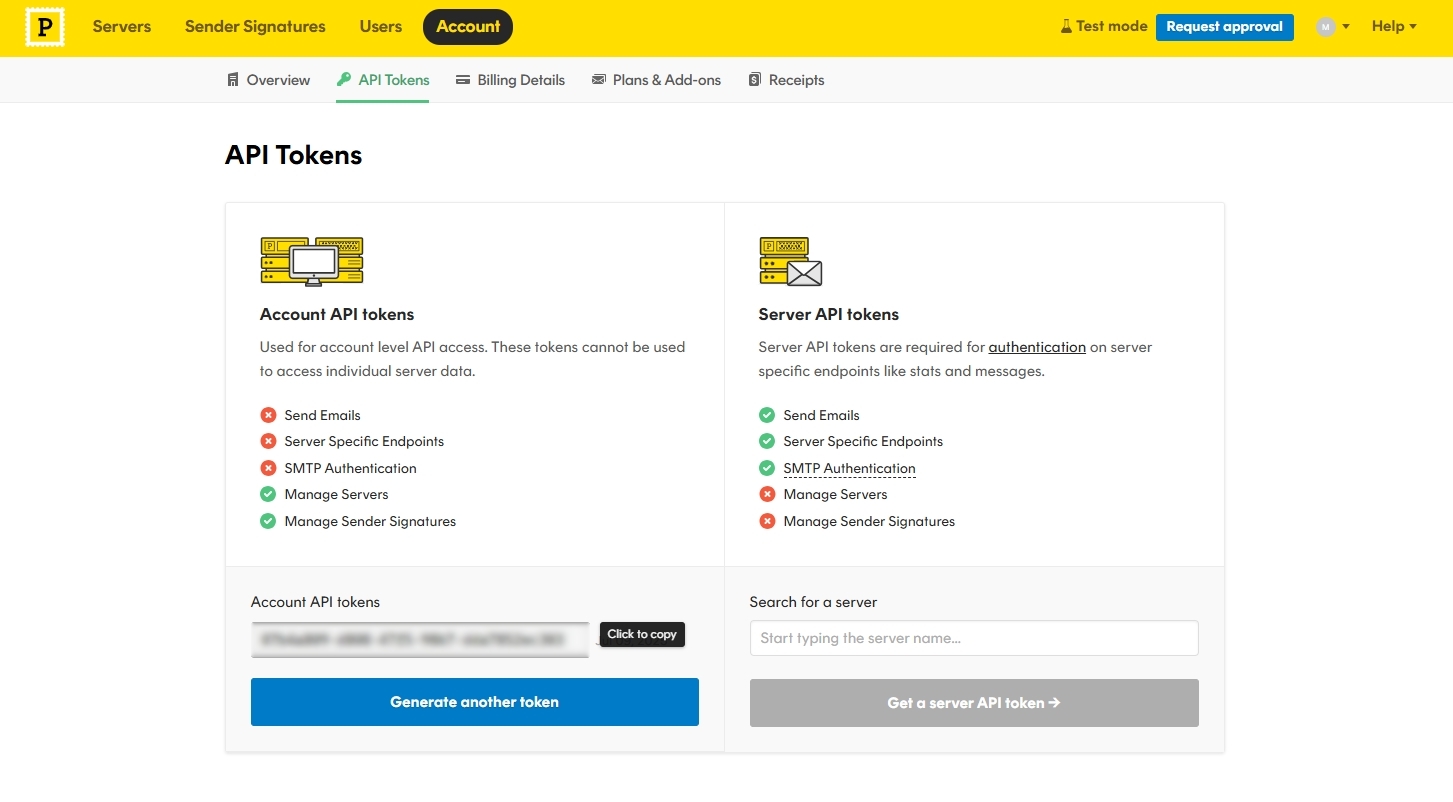Click the credit card icon for Billing Details
The height and width of the screenshot is (802, 1453).
463,80
